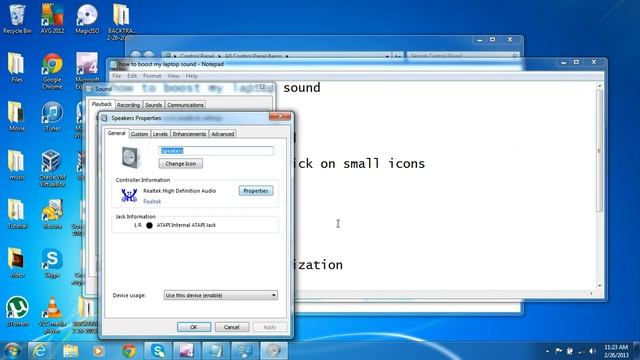Image resolution: width=640 pixels, height=360 pixels.
Task: Switch to the General tab in Speakers Properties
Action: [x=116, y=133]
